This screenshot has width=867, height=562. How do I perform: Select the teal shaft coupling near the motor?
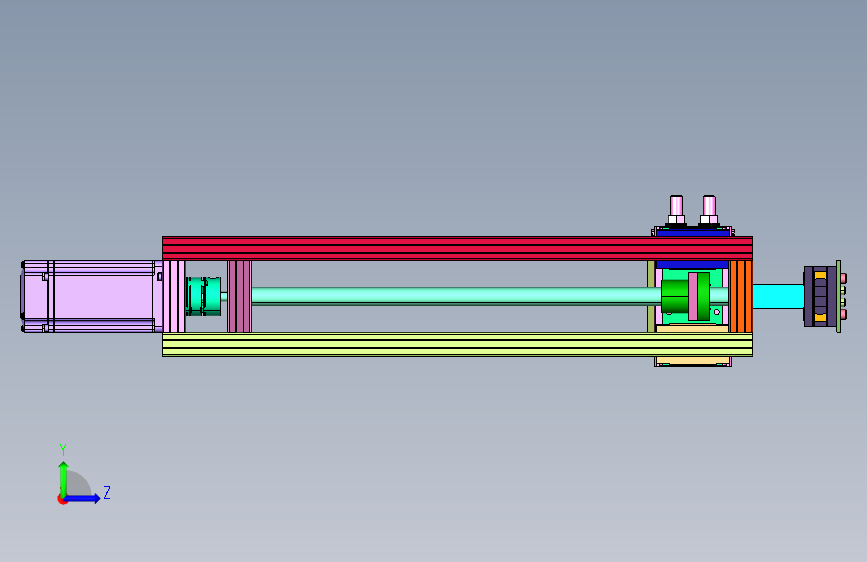point(203,296)
